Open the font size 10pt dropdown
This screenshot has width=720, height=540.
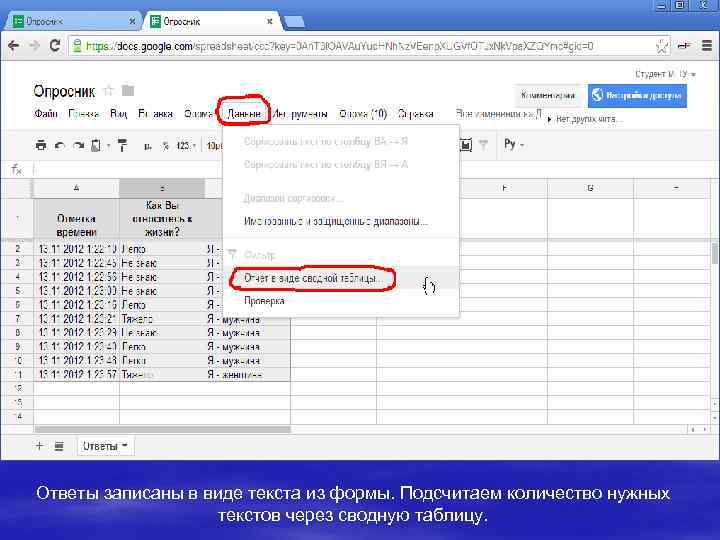click(214, 146)
